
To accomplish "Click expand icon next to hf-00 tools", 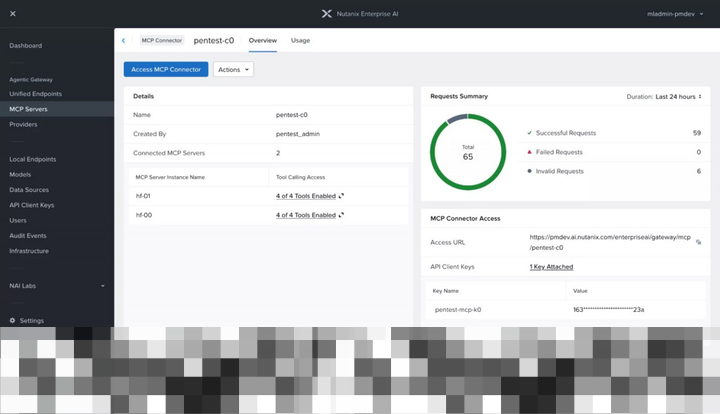I will [x=341, y=215].
